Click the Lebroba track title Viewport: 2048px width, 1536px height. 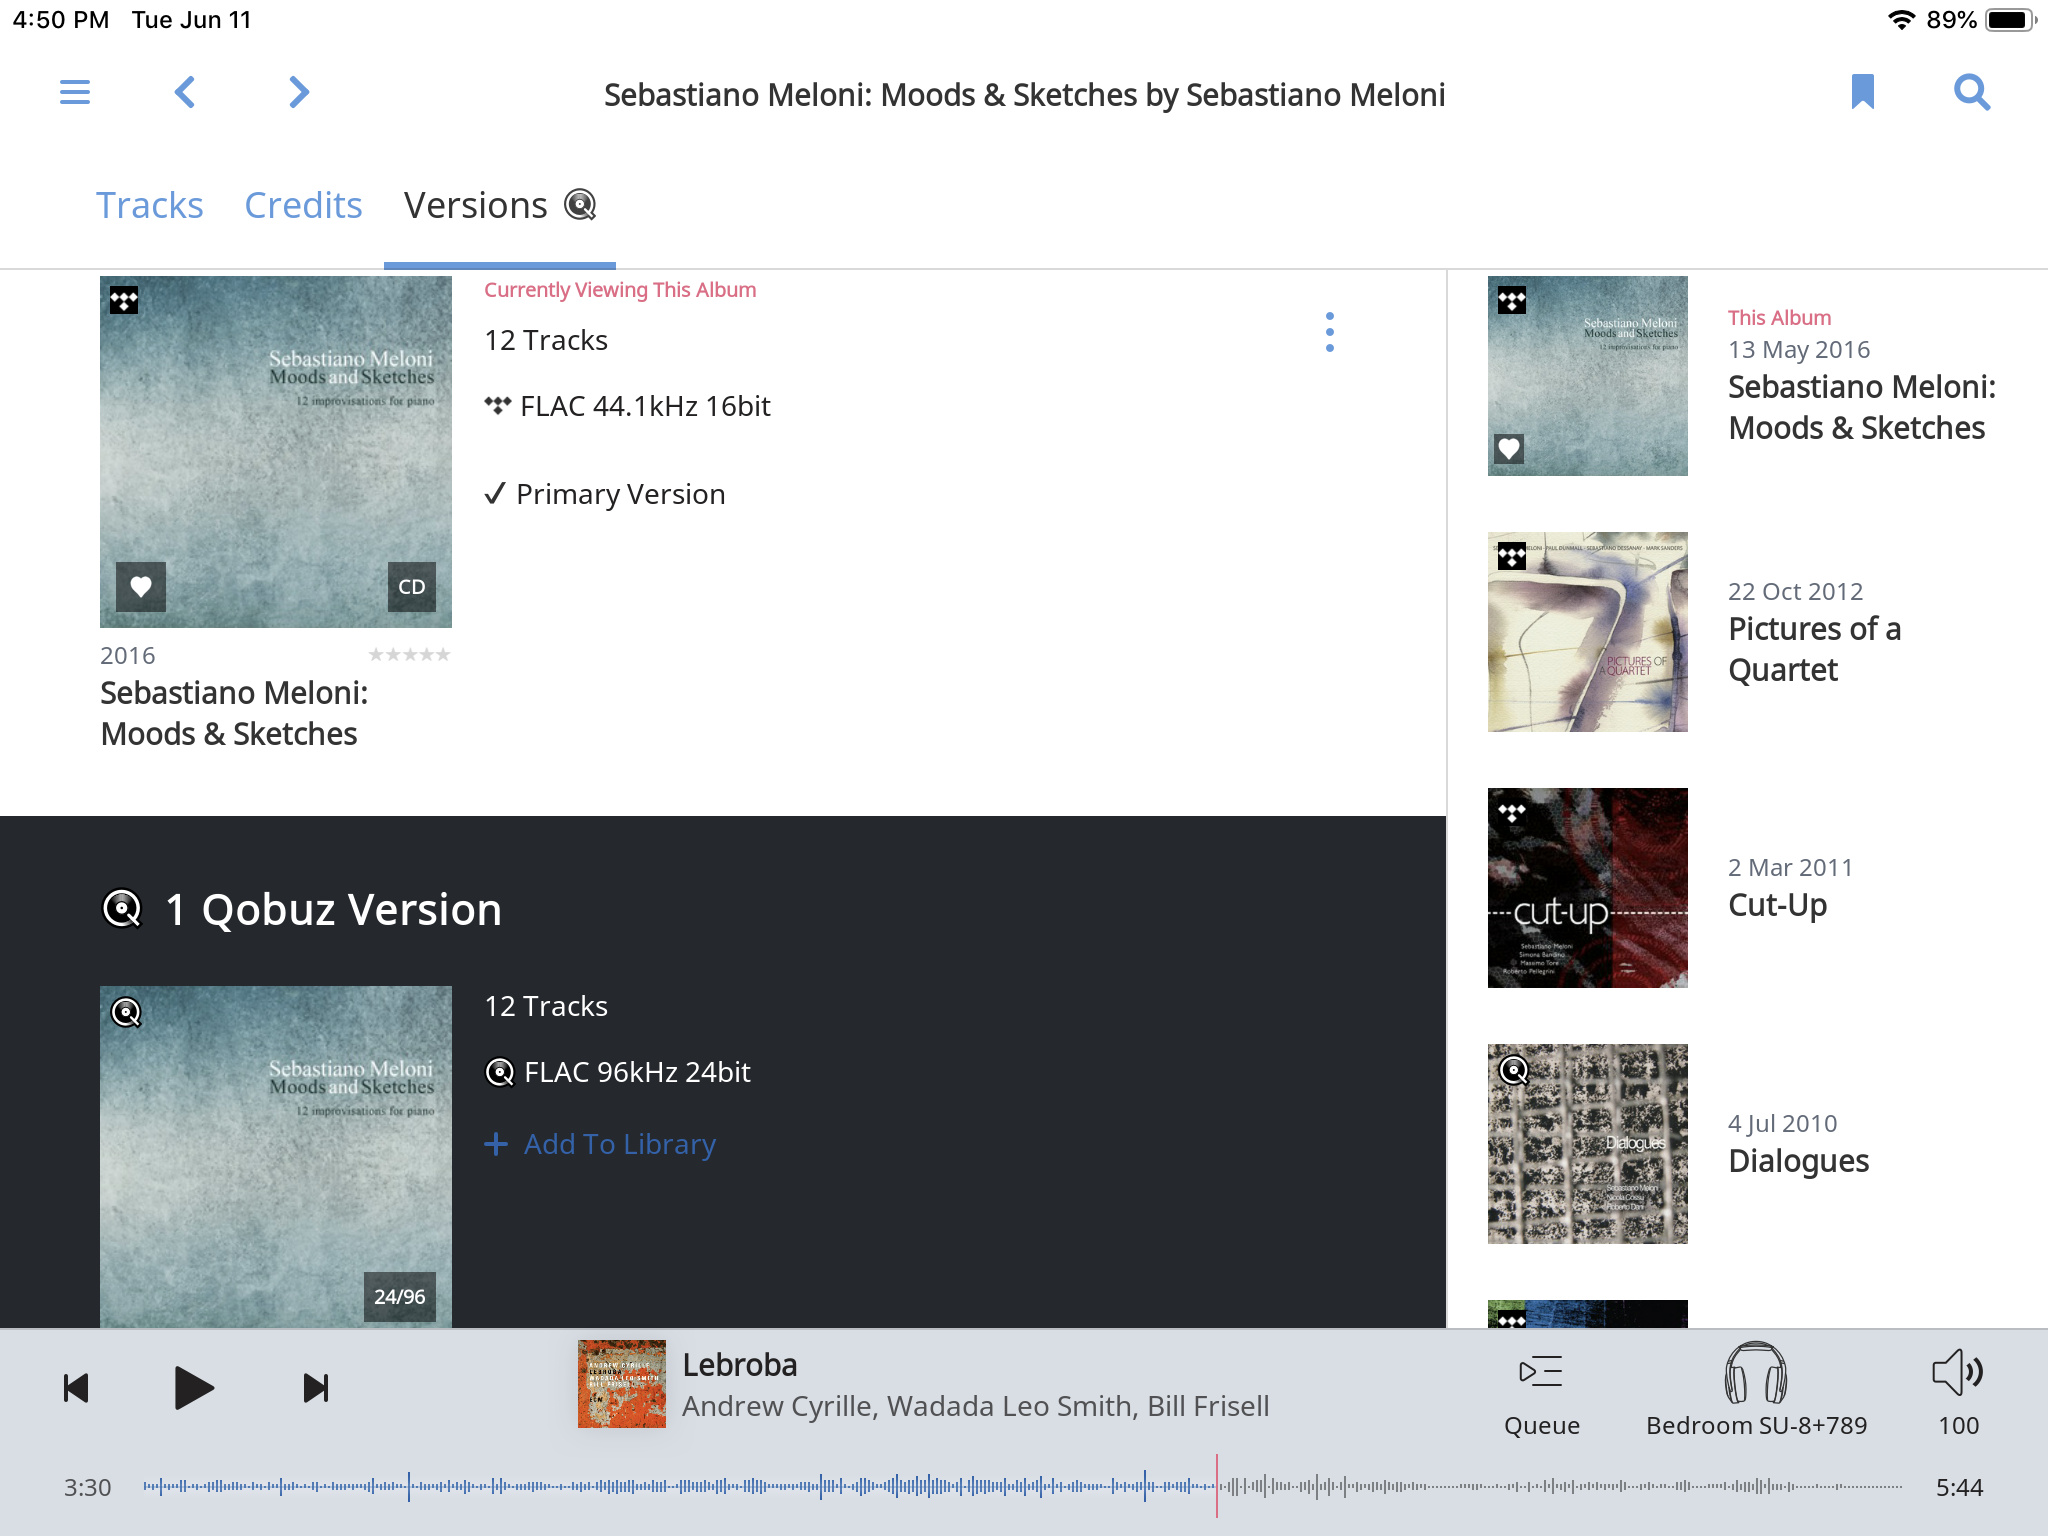point(740,1365)
